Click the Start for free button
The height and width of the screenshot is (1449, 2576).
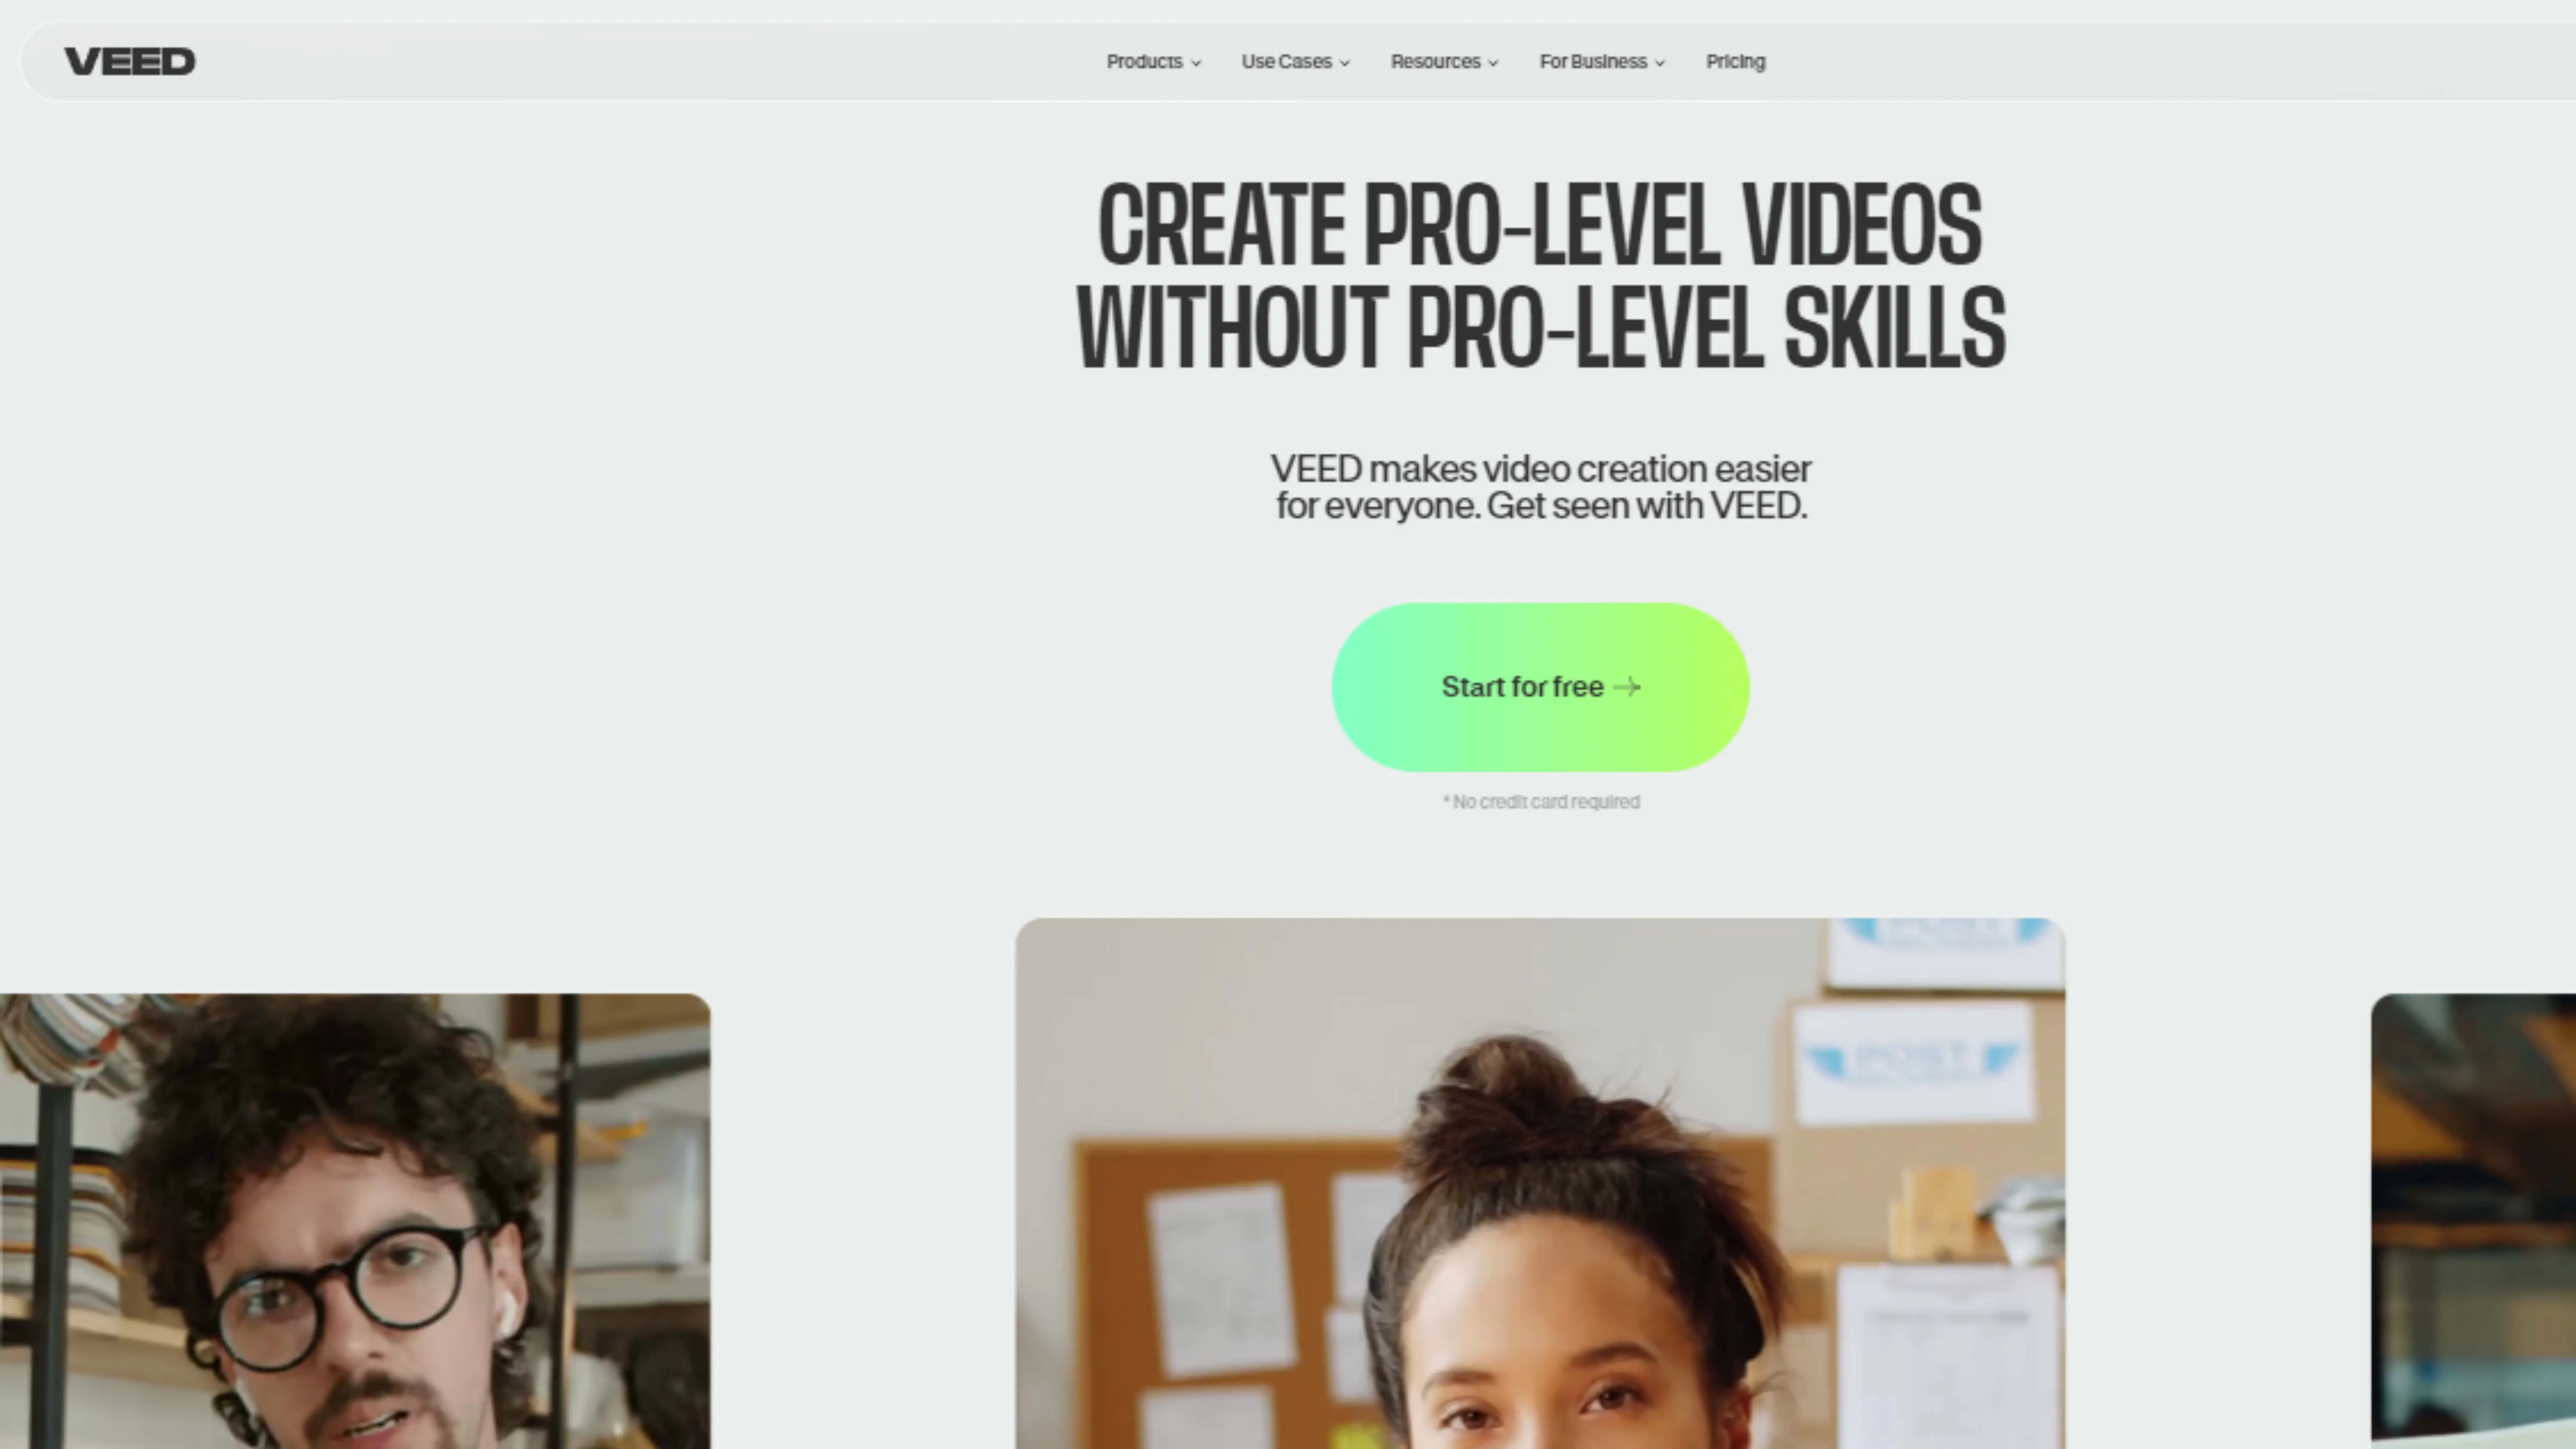[x=1540, y=687]
